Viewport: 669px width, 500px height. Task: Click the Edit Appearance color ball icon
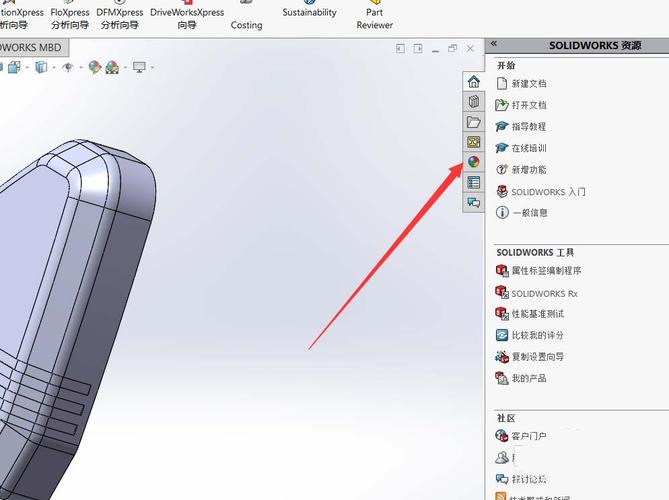pos(94,67)
